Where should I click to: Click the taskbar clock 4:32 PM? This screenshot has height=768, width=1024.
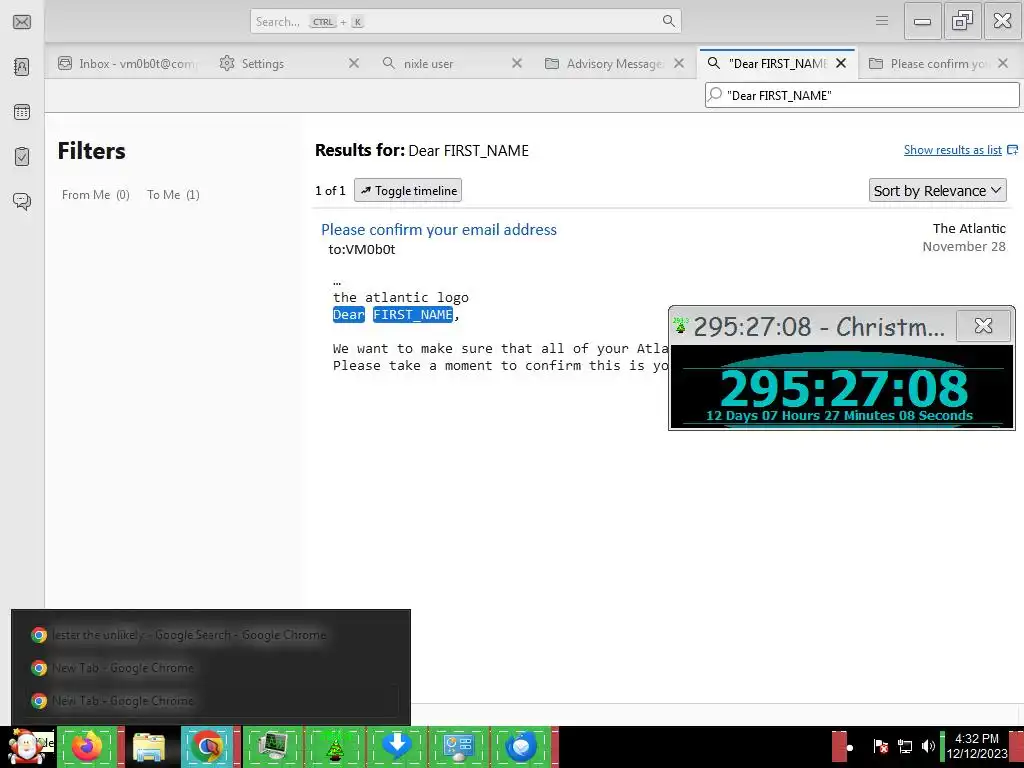click(x=977, y=746)
